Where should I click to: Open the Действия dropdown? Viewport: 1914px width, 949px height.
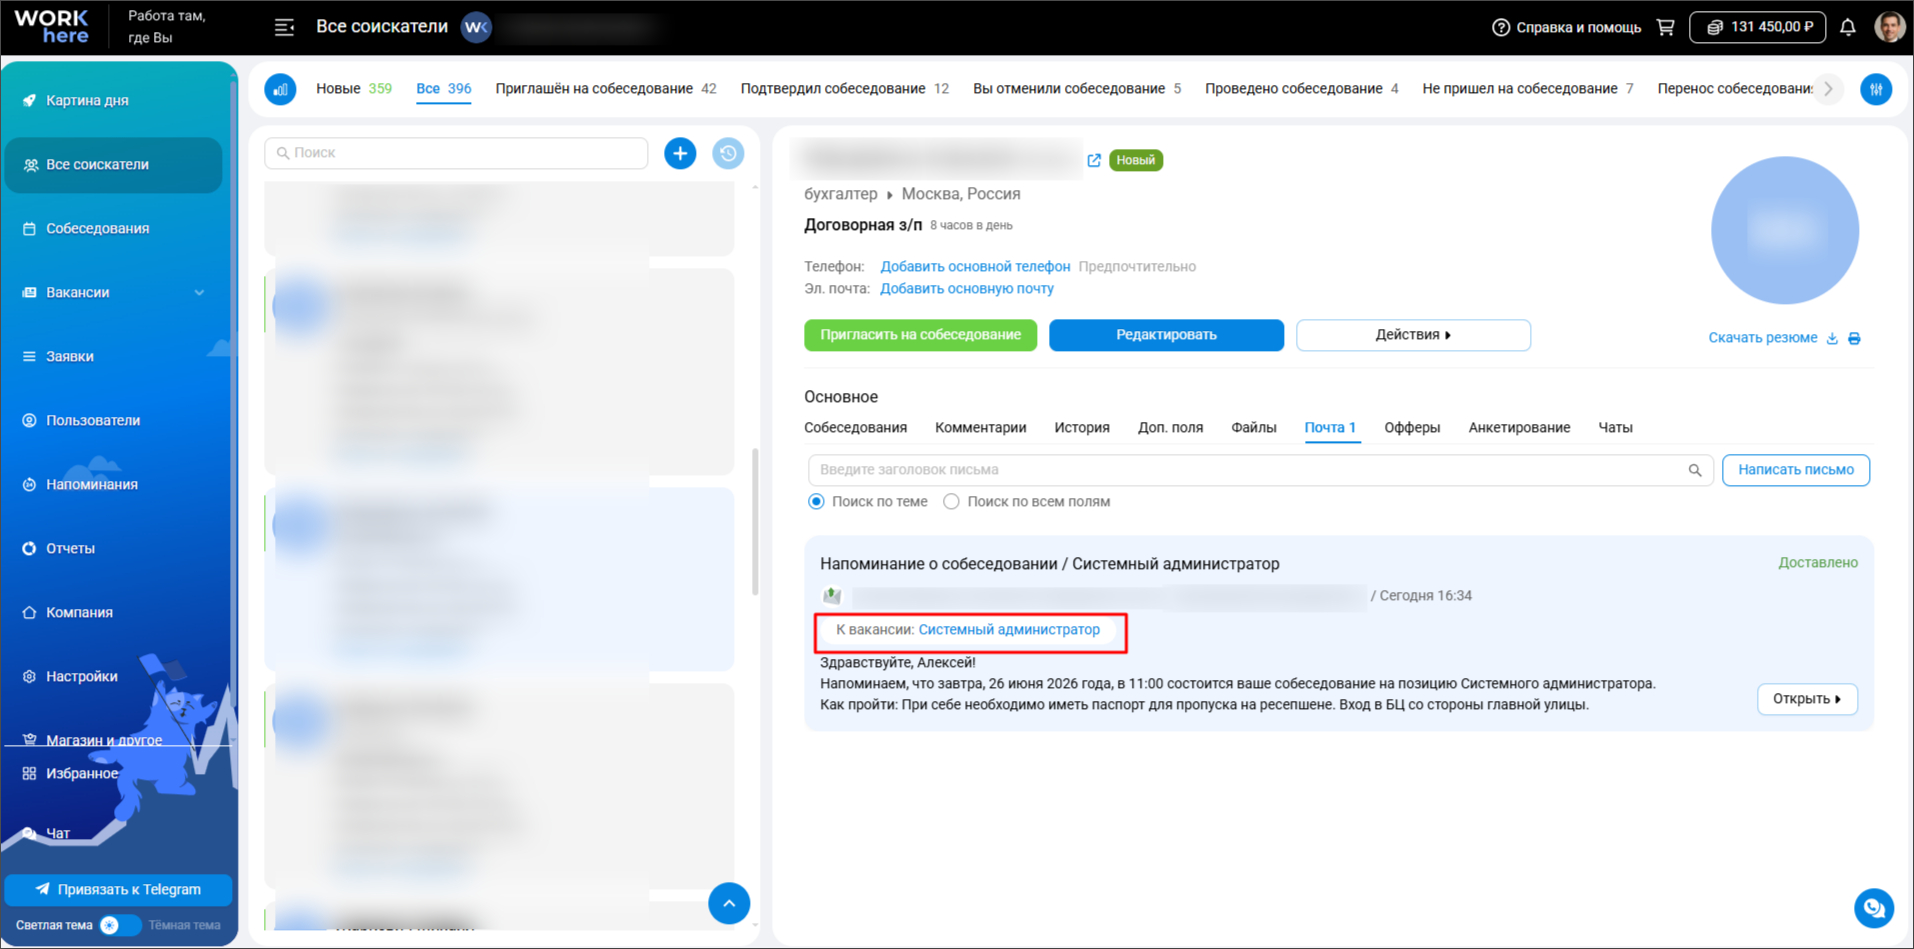coord(1413,335)
